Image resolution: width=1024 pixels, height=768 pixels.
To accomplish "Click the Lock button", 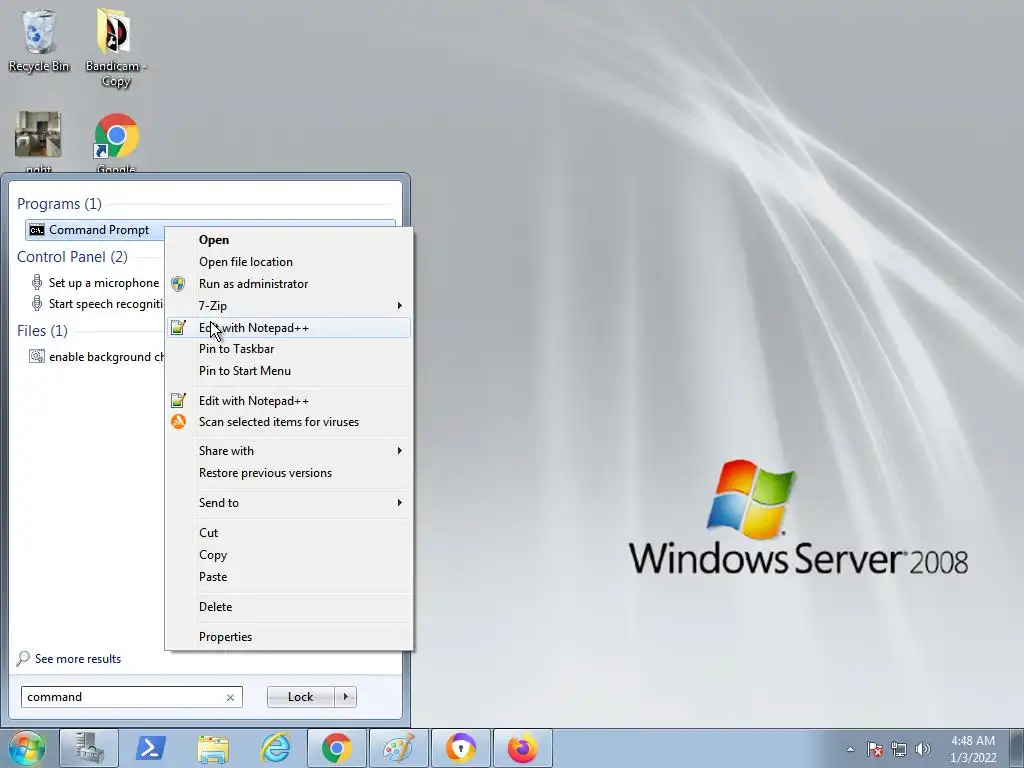I will pyautogui.click(x=300, y=697).
